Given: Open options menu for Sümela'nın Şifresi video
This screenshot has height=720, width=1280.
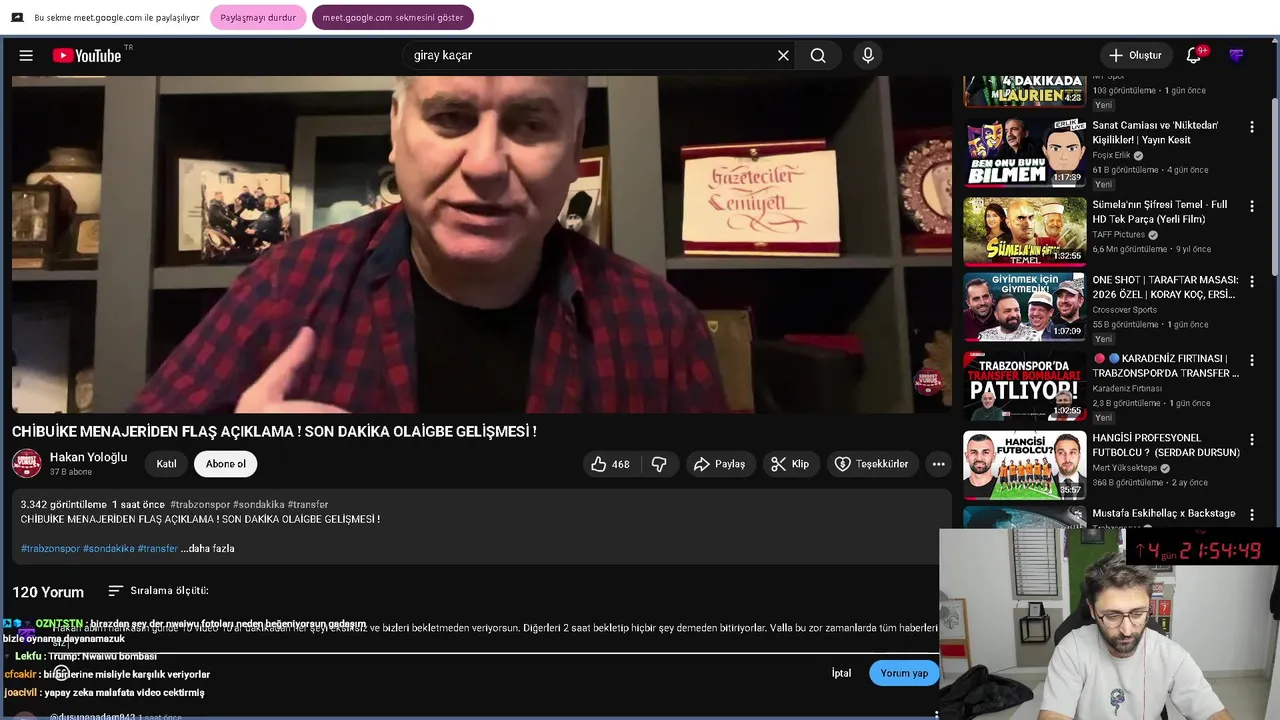Looking at the screenshot, I should [1251, 206].
